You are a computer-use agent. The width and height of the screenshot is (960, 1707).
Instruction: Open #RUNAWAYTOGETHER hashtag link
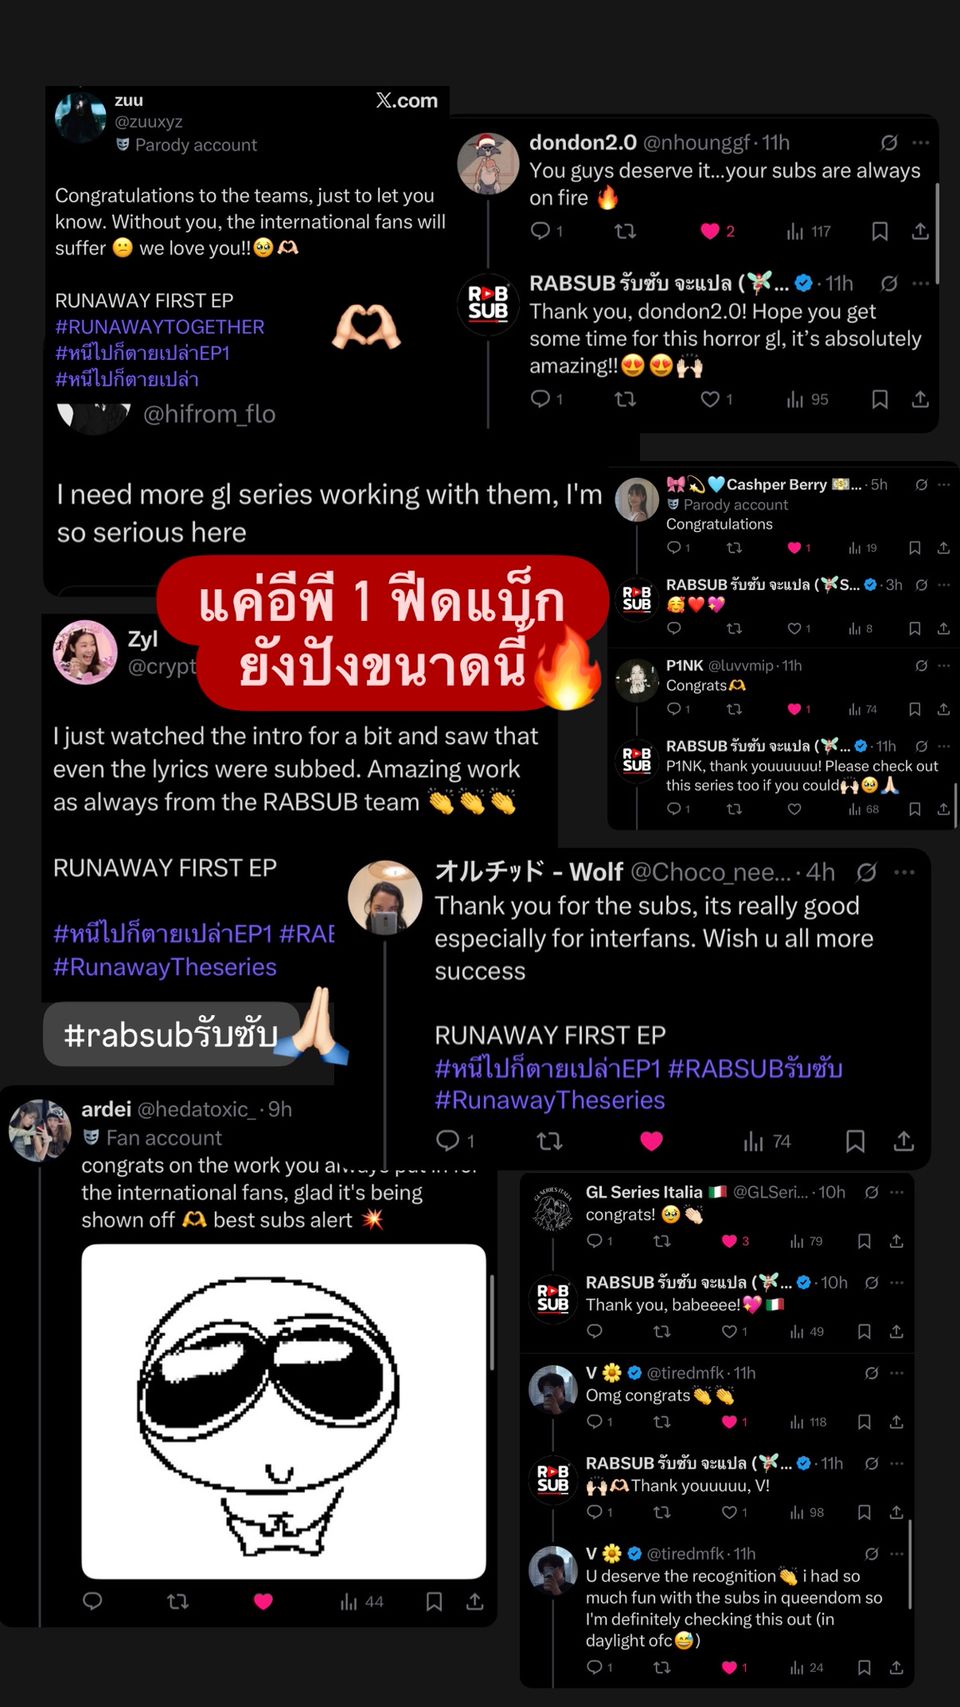tap(160, 327)
